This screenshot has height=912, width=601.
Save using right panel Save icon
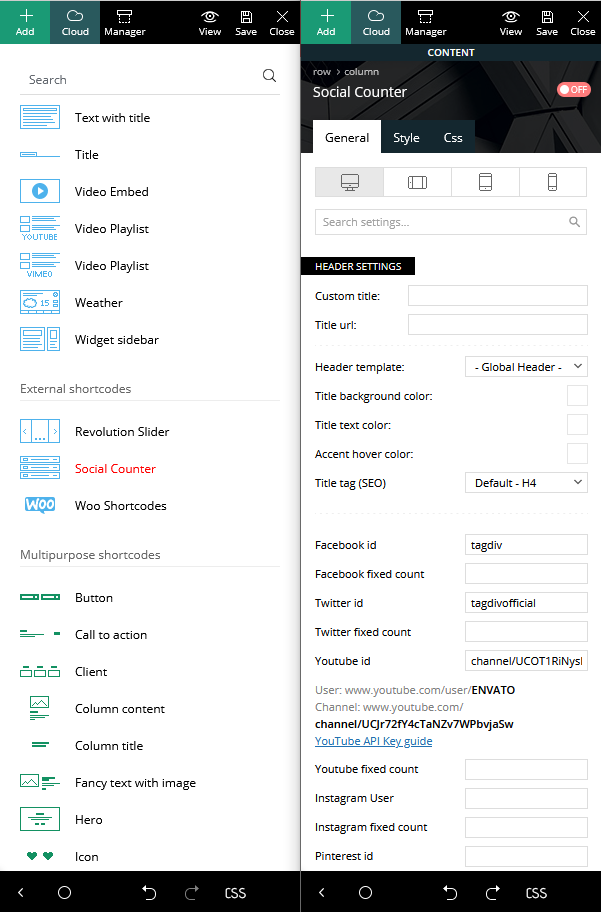click(x=547, y=22)
